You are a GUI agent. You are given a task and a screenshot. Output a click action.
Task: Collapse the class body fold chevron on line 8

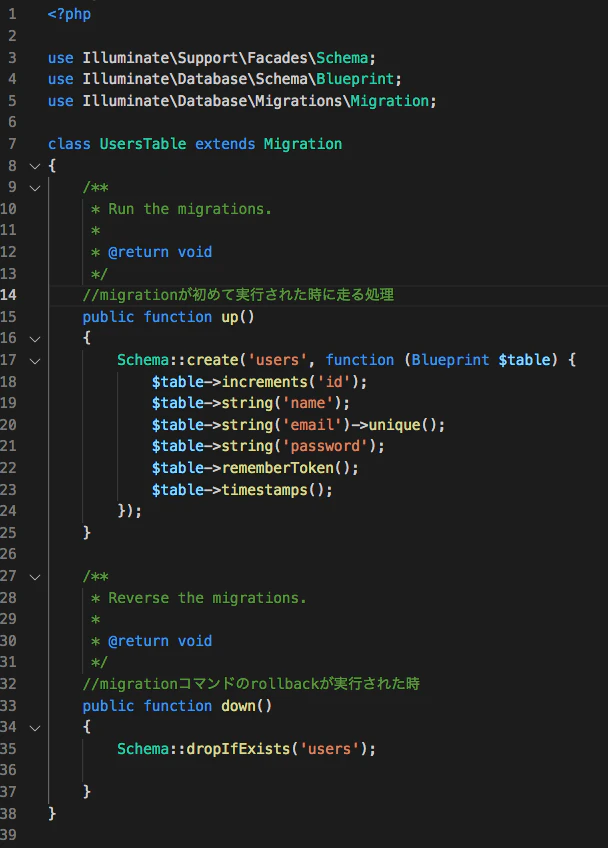click(35, 167)
